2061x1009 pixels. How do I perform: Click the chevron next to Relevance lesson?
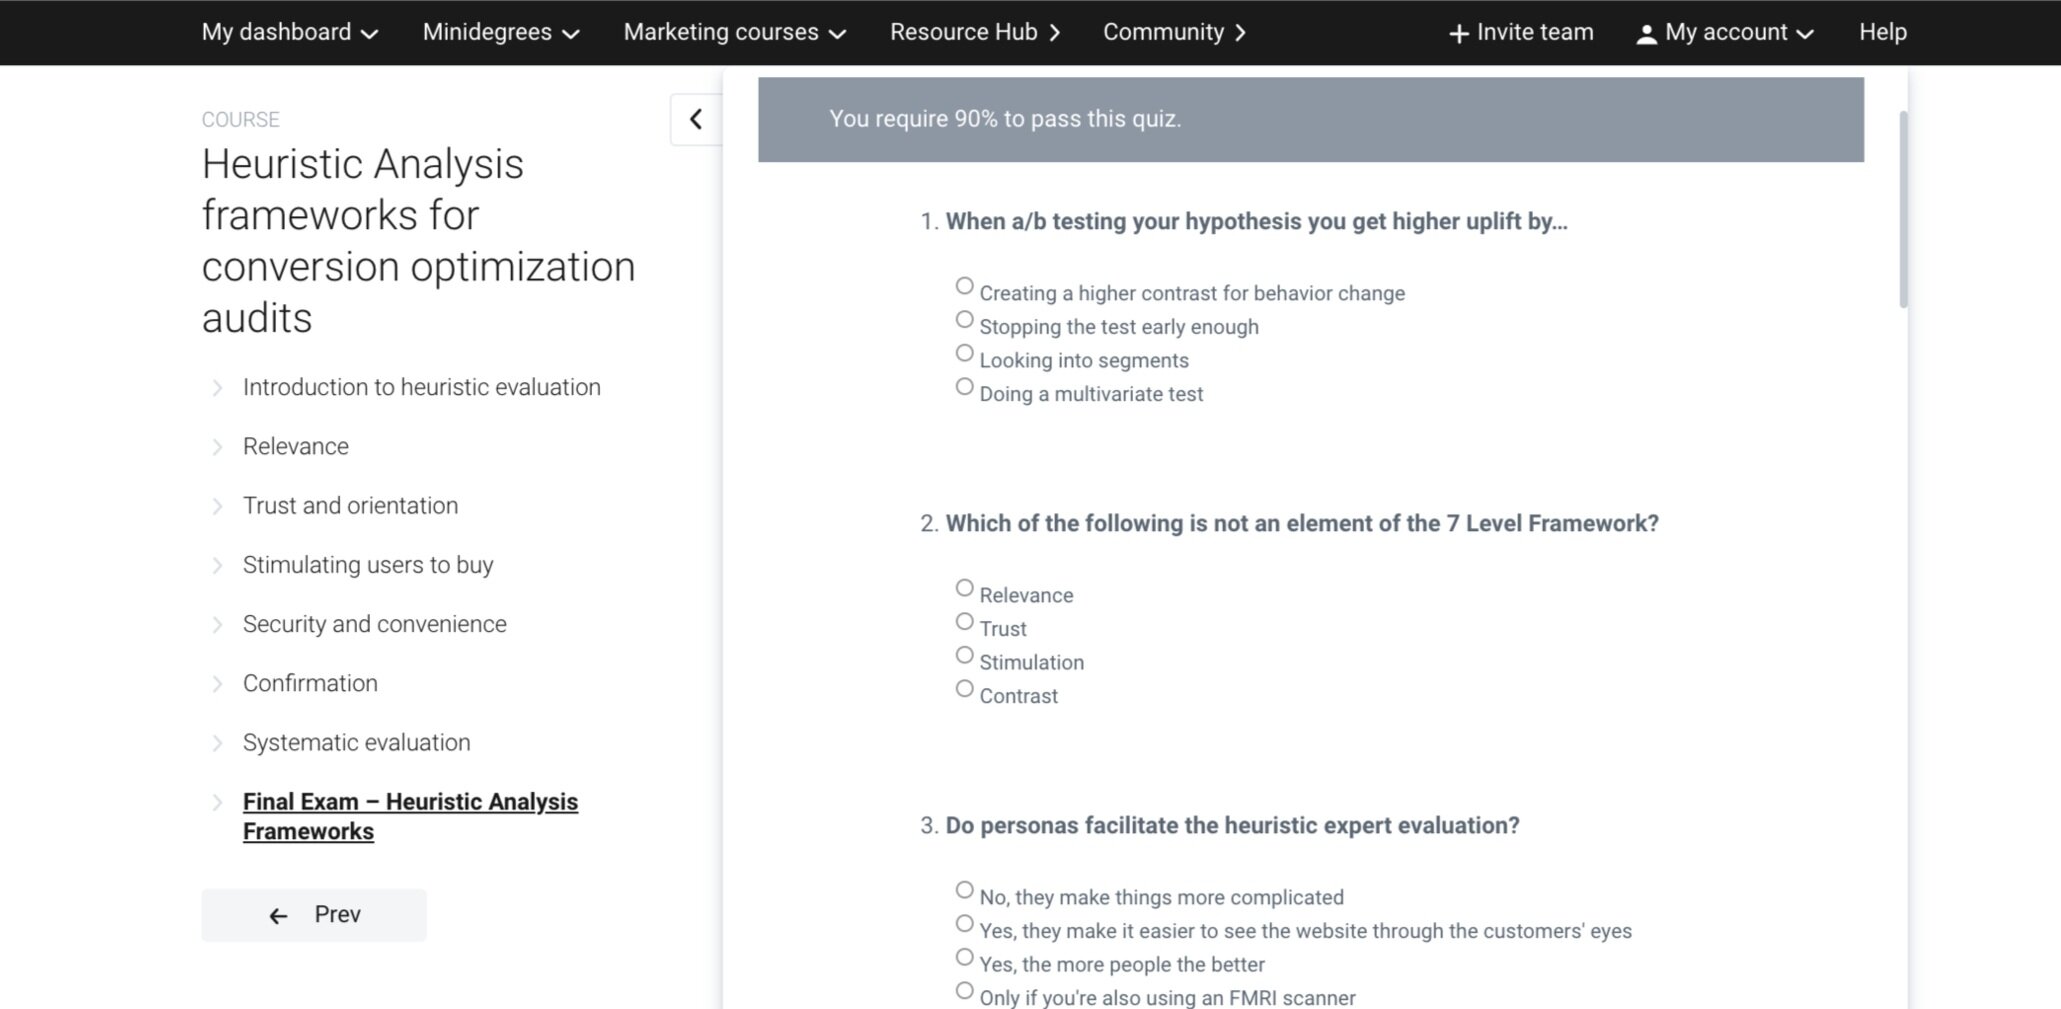pyautogui.click(x=217, y=447)
